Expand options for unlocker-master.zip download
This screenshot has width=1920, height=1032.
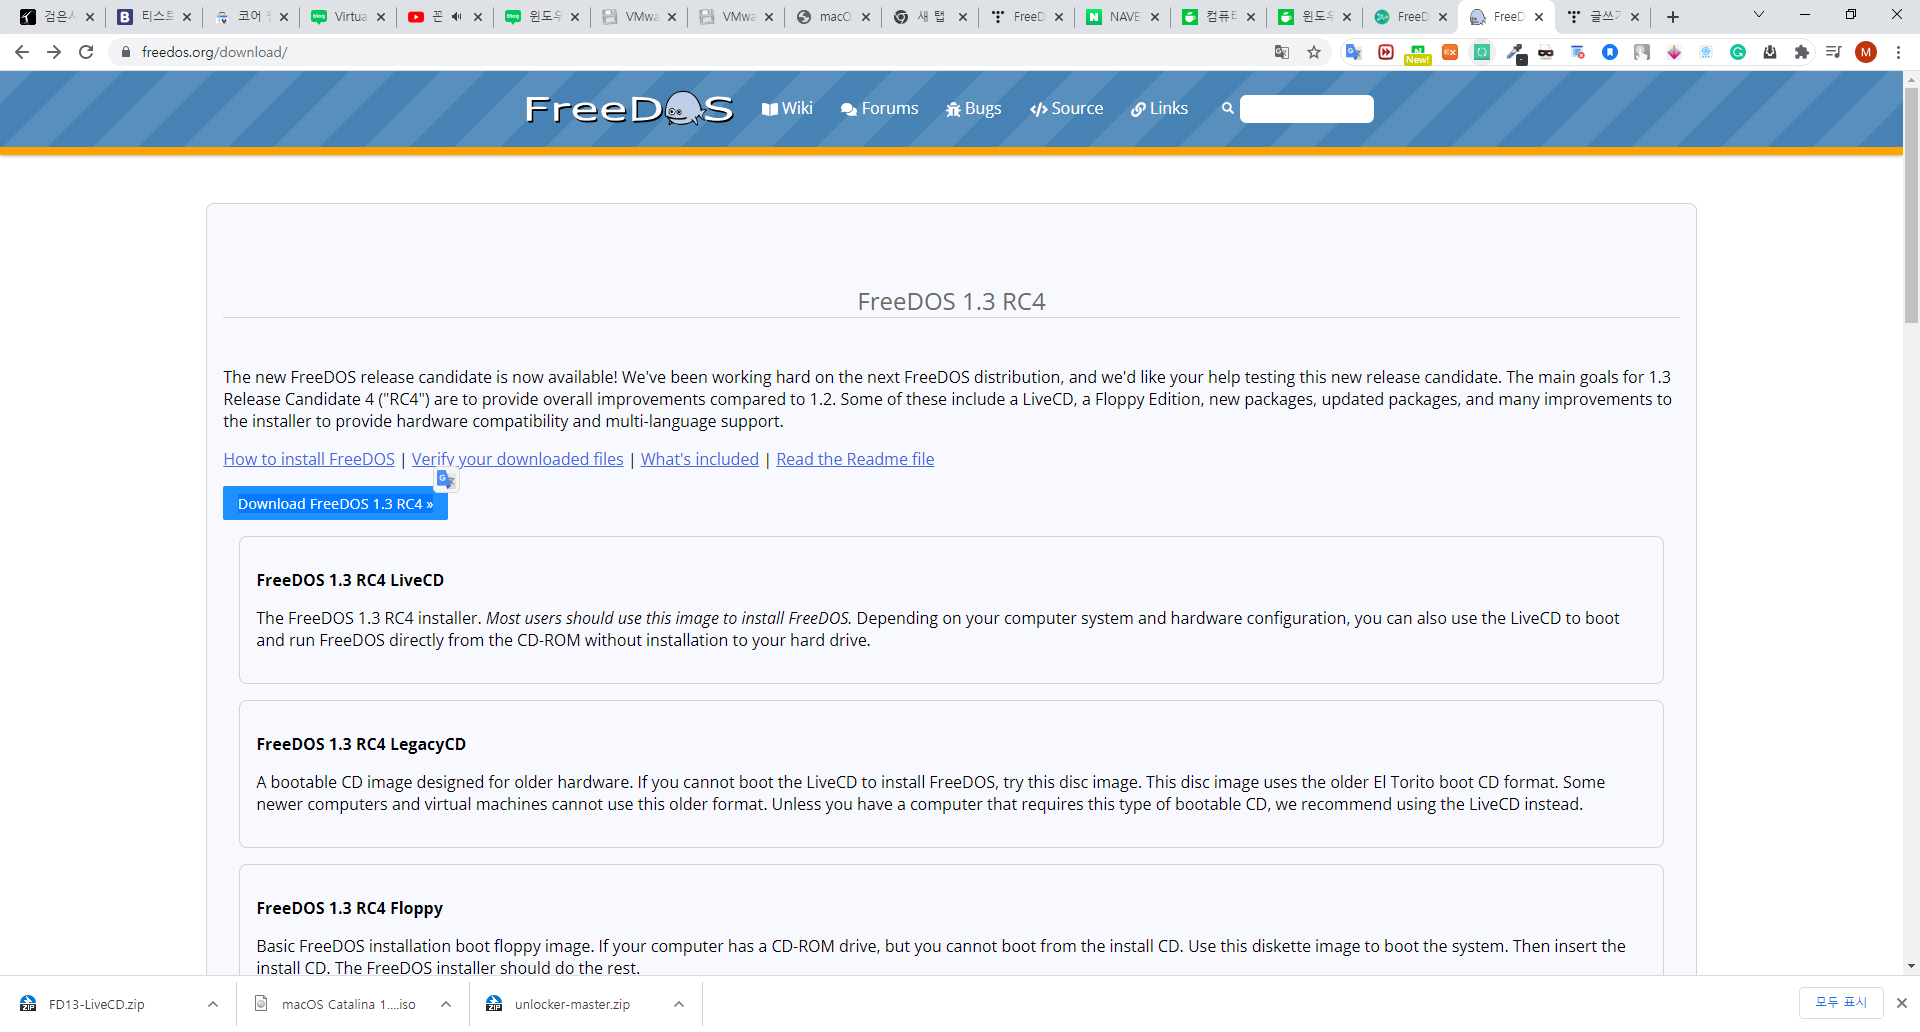pos(679,1004)
